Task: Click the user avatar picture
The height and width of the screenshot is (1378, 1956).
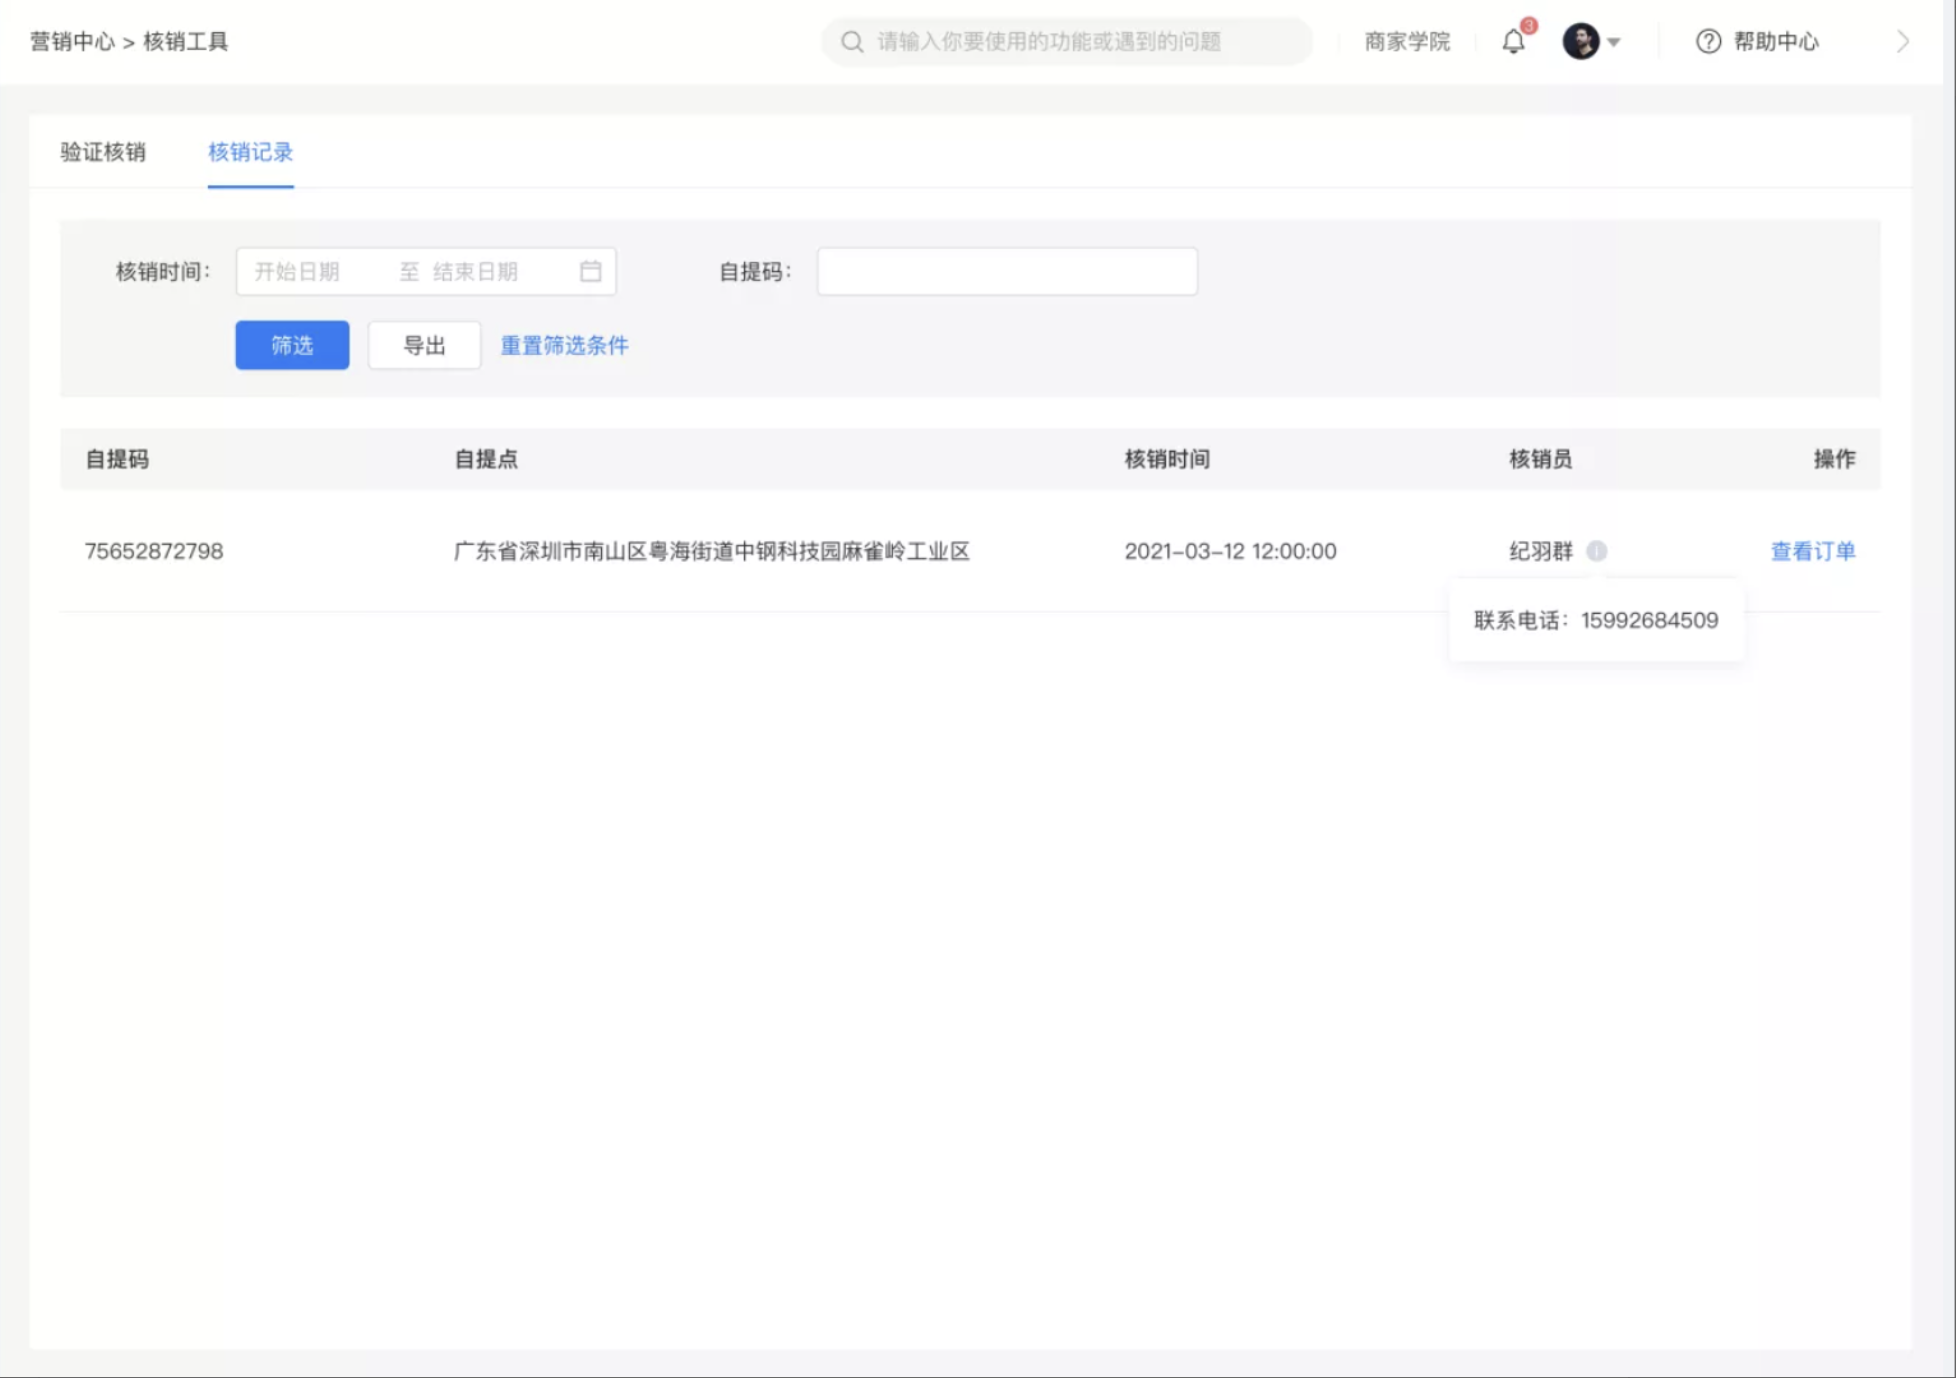Action: pos(1581,42)
